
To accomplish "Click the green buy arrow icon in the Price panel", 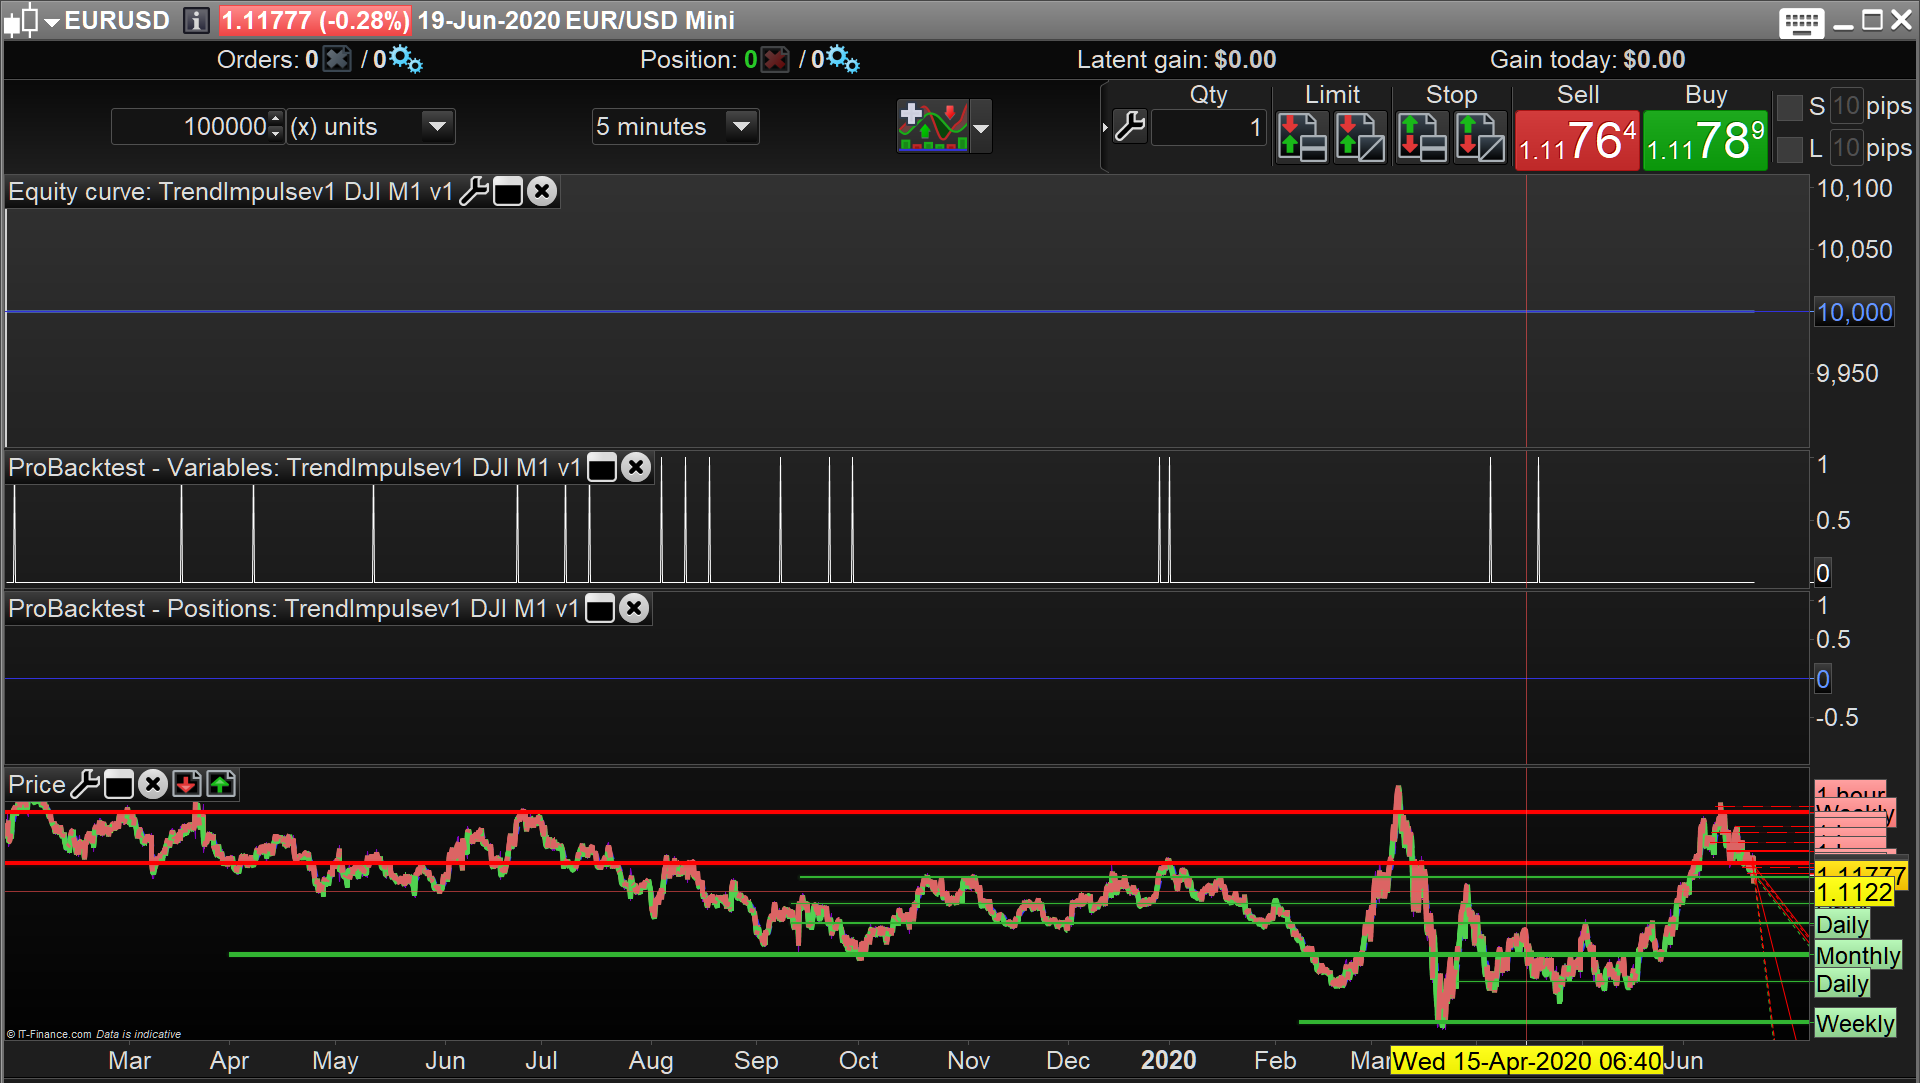I will tap(221, 785).
